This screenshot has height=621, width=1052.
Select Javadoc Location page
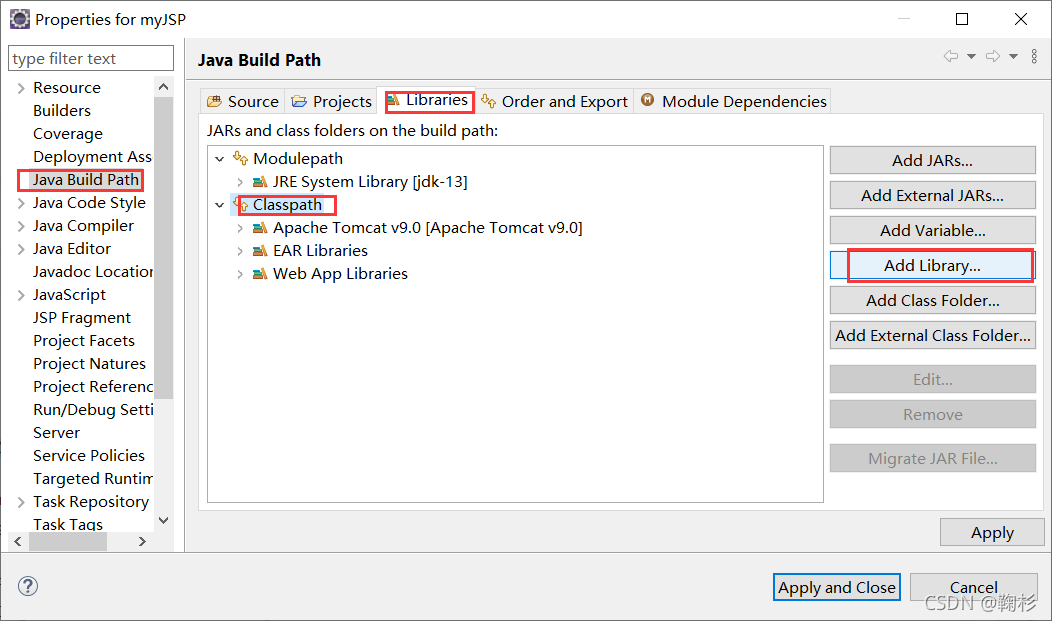tap(93, 272)
